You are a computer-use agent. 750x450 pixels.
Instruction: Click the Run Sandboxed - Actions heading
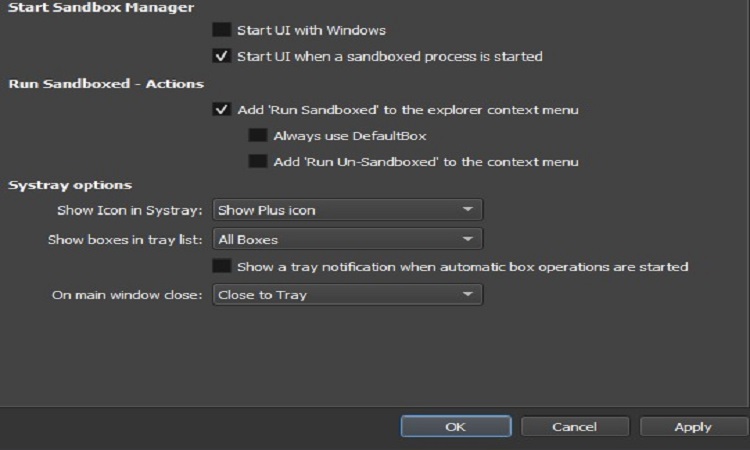pyautogui.click(x=106, y=84)
